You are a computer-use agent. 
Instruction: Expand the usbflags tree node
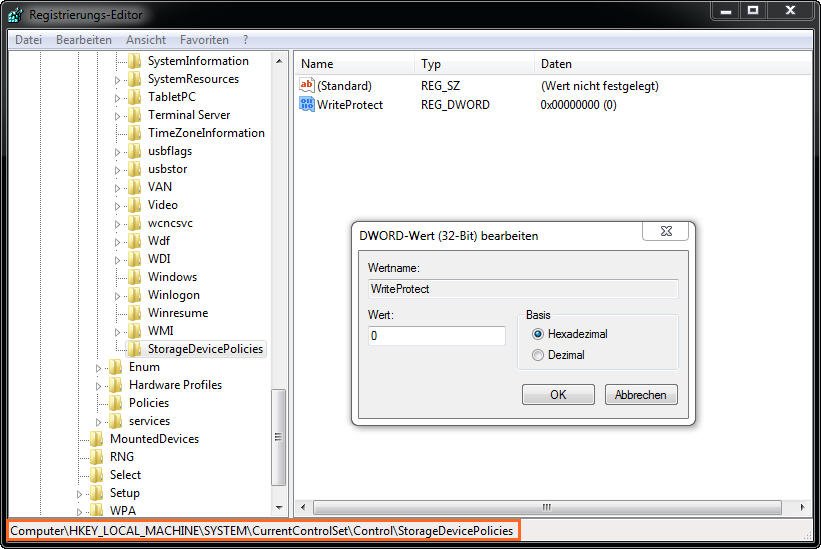click(x=117, y=152)
